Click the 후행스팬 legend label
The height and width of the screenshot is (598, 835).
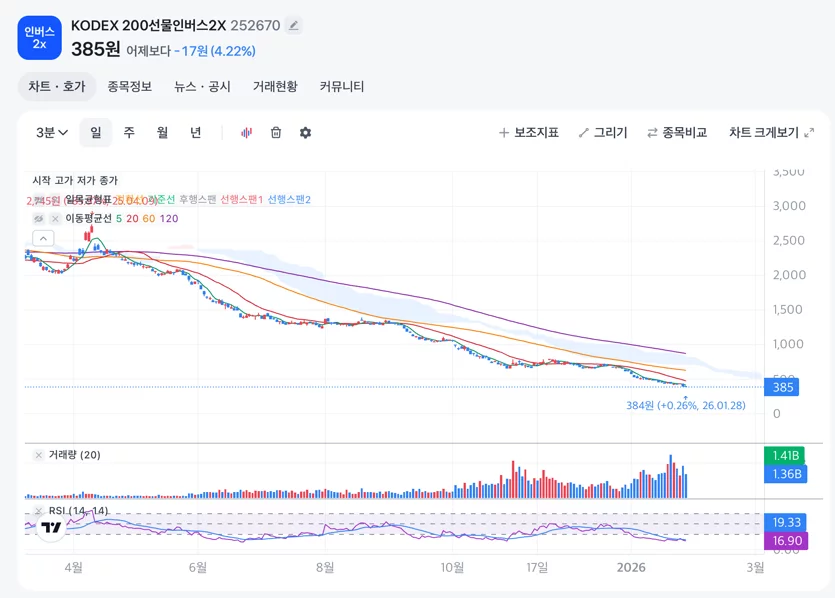[x=198, y=199]
